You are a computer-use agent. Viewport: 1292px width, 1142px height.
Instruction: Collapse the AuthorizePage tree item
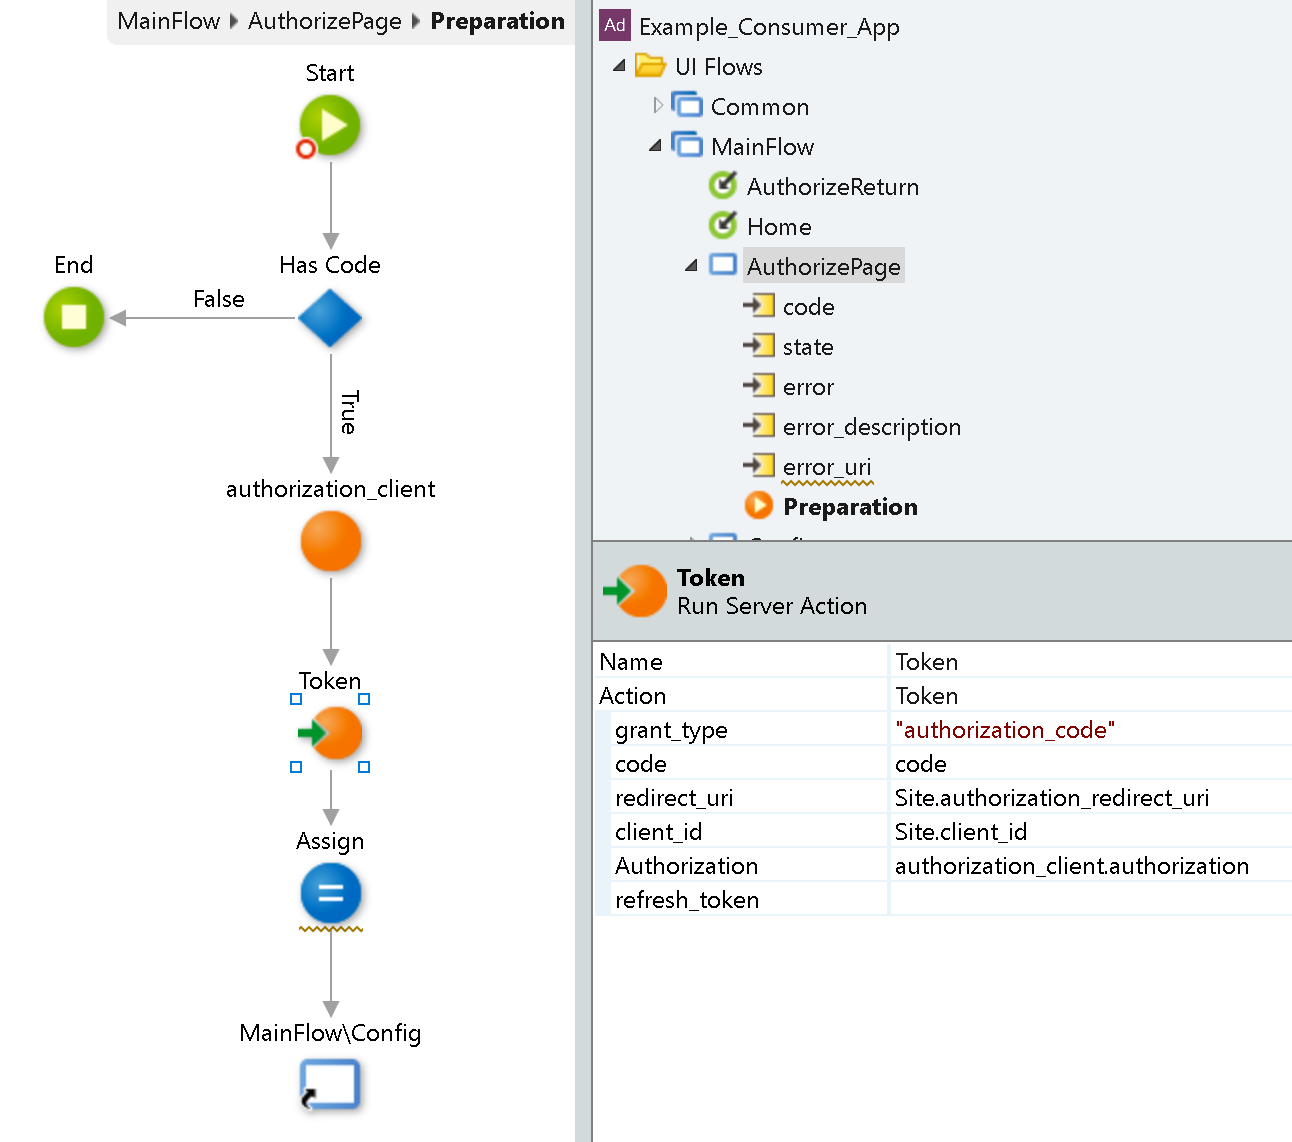coord(690,265)
